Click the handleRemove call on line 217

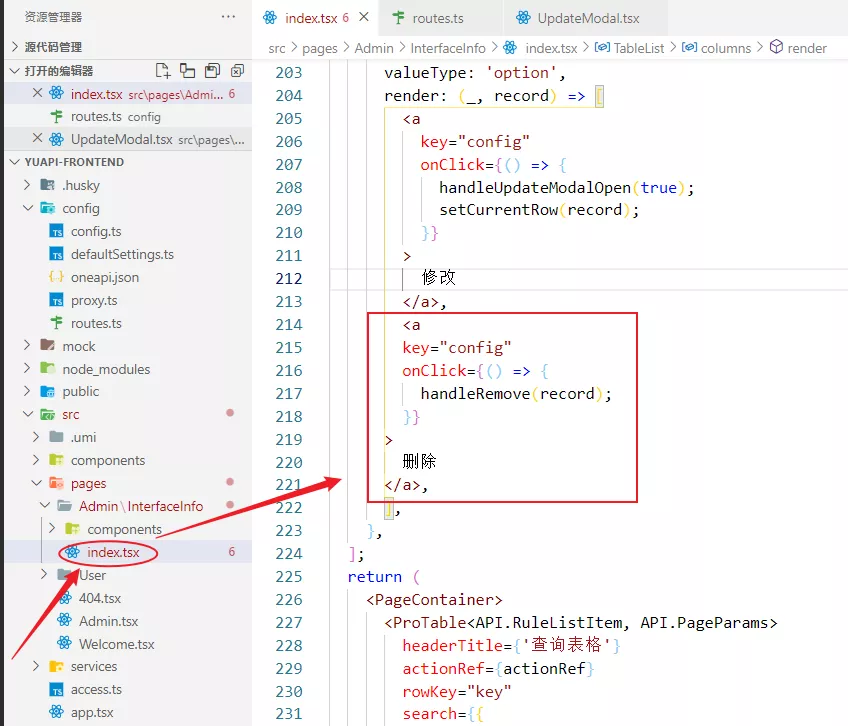click(x=516, y=394)
